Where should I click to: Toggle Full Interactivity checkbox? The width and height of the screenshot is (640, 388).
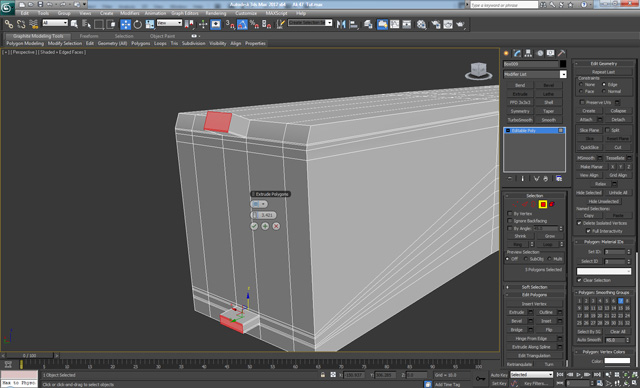point(588,231)
